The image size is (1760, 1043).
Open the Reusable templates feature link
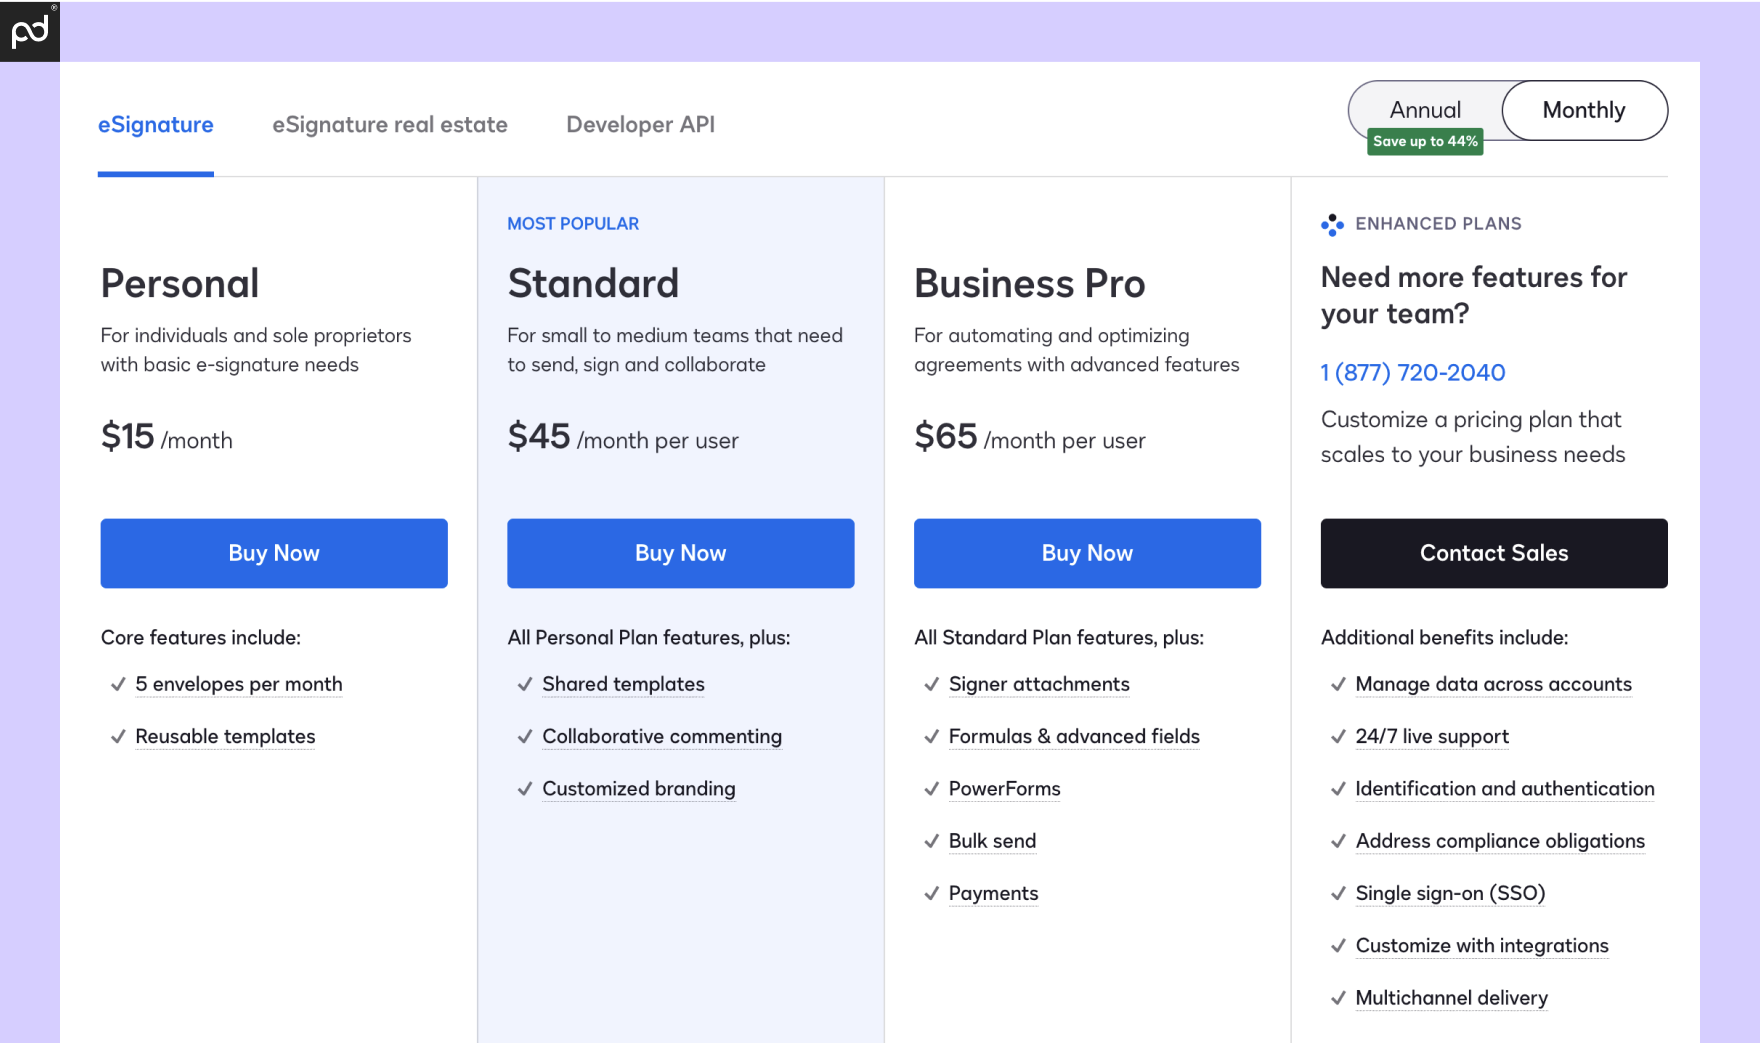[x=225, y=736]
